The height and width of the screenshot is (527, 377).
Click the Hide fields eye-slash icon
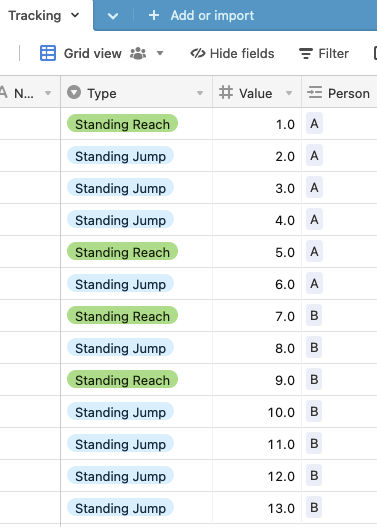(198, 53)
